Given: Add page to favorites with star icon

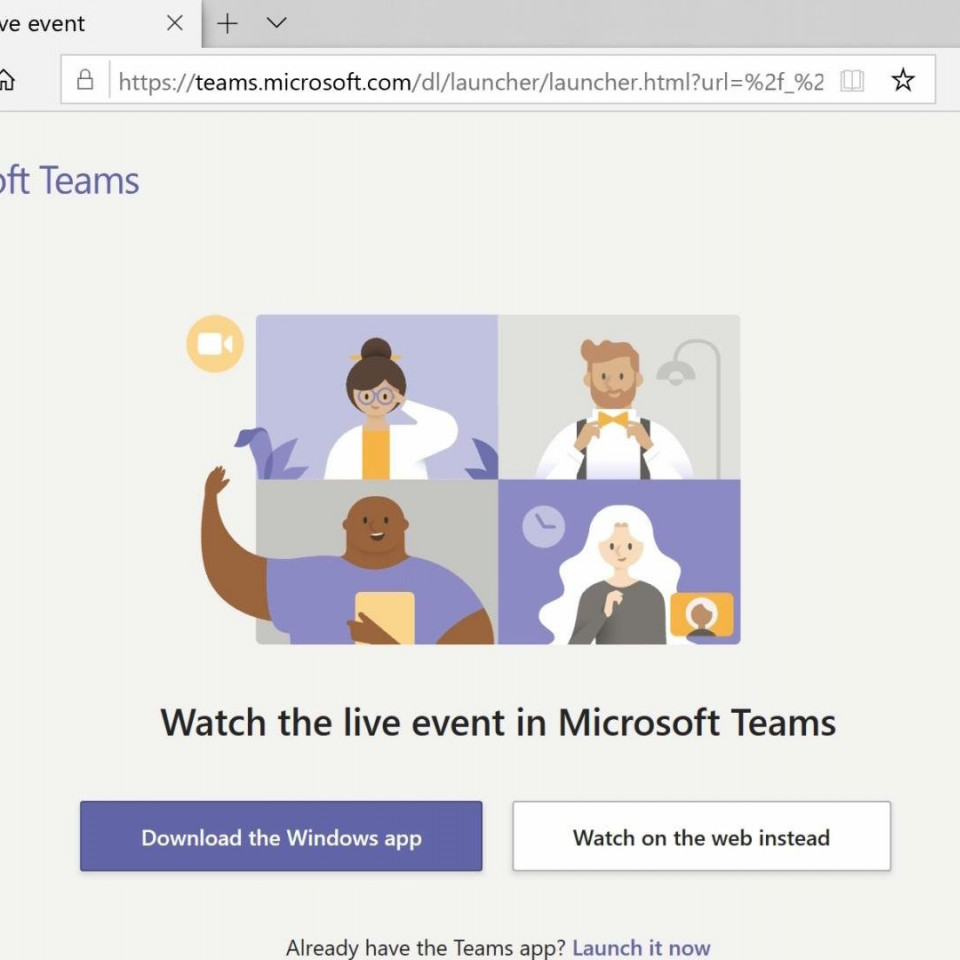Looking at the screenshot, I should (x=902, y=80).
